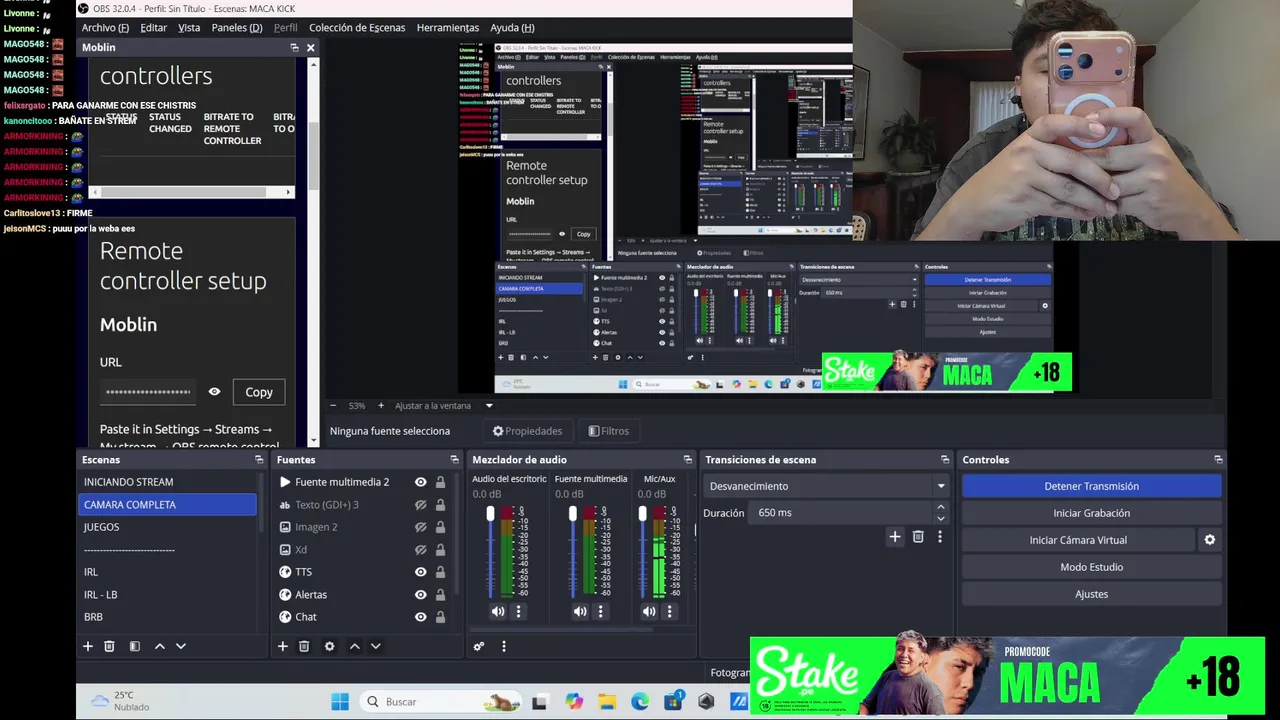
Task: Add a new scene with plus icon
Action: pos(88,646)
